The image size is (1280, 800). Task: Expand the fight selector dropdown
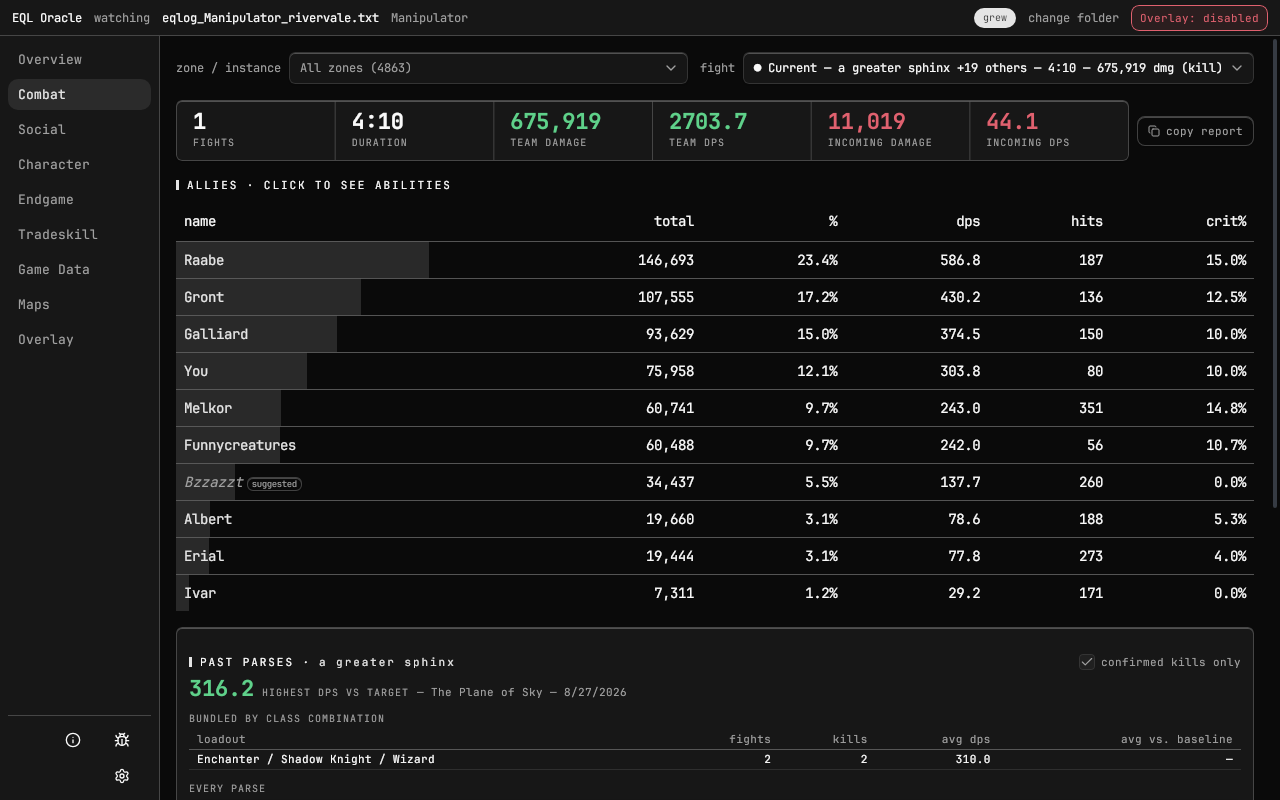pos(998,68)
